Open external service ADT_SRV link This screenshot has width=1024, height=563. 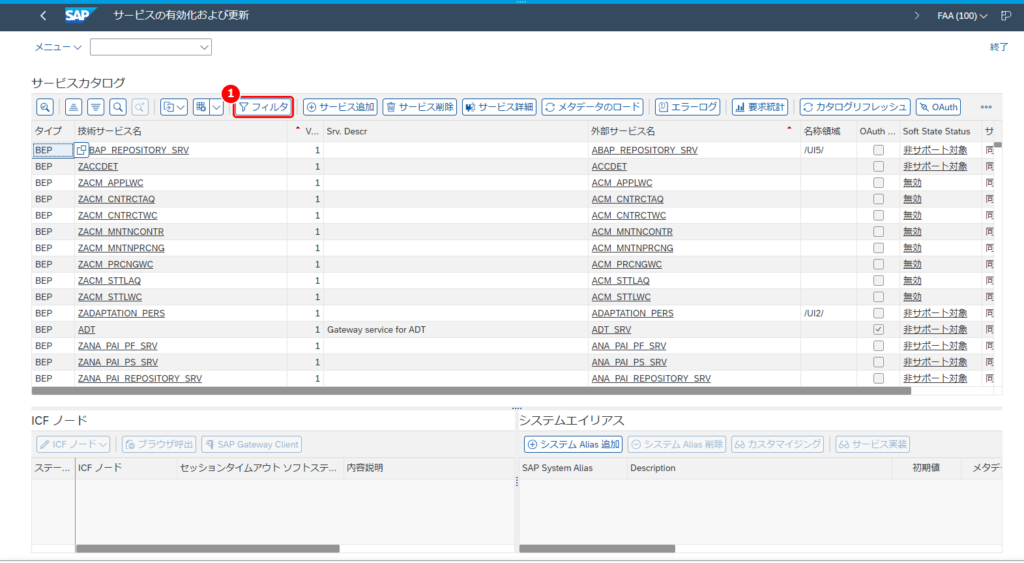pos(611,330)
